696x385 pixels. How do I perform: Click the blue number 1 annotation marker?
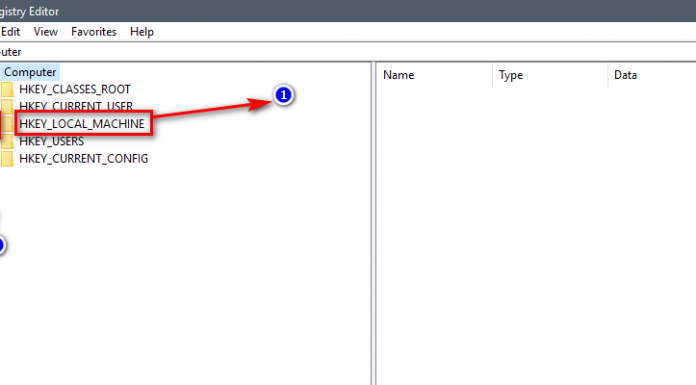click(x=284, y=95)
